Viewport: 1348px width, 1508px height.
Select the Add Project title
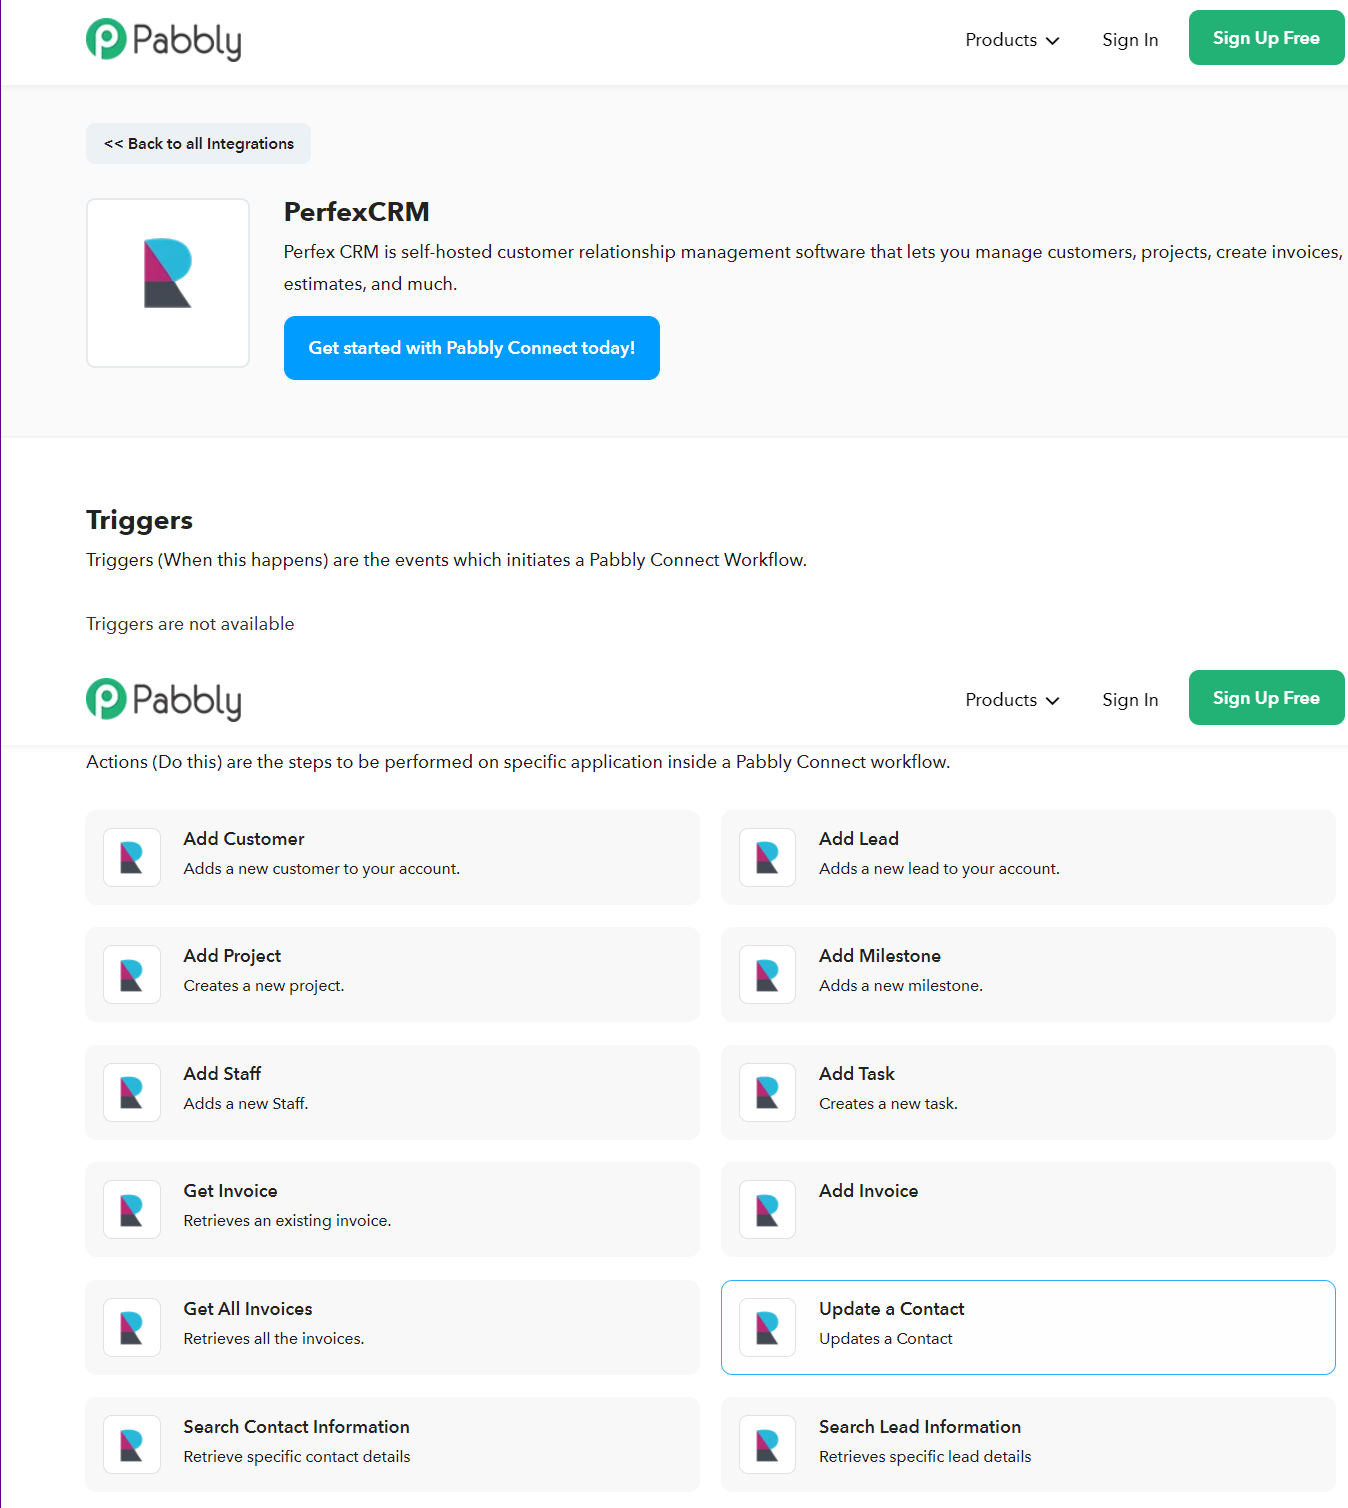coord(232,956)
